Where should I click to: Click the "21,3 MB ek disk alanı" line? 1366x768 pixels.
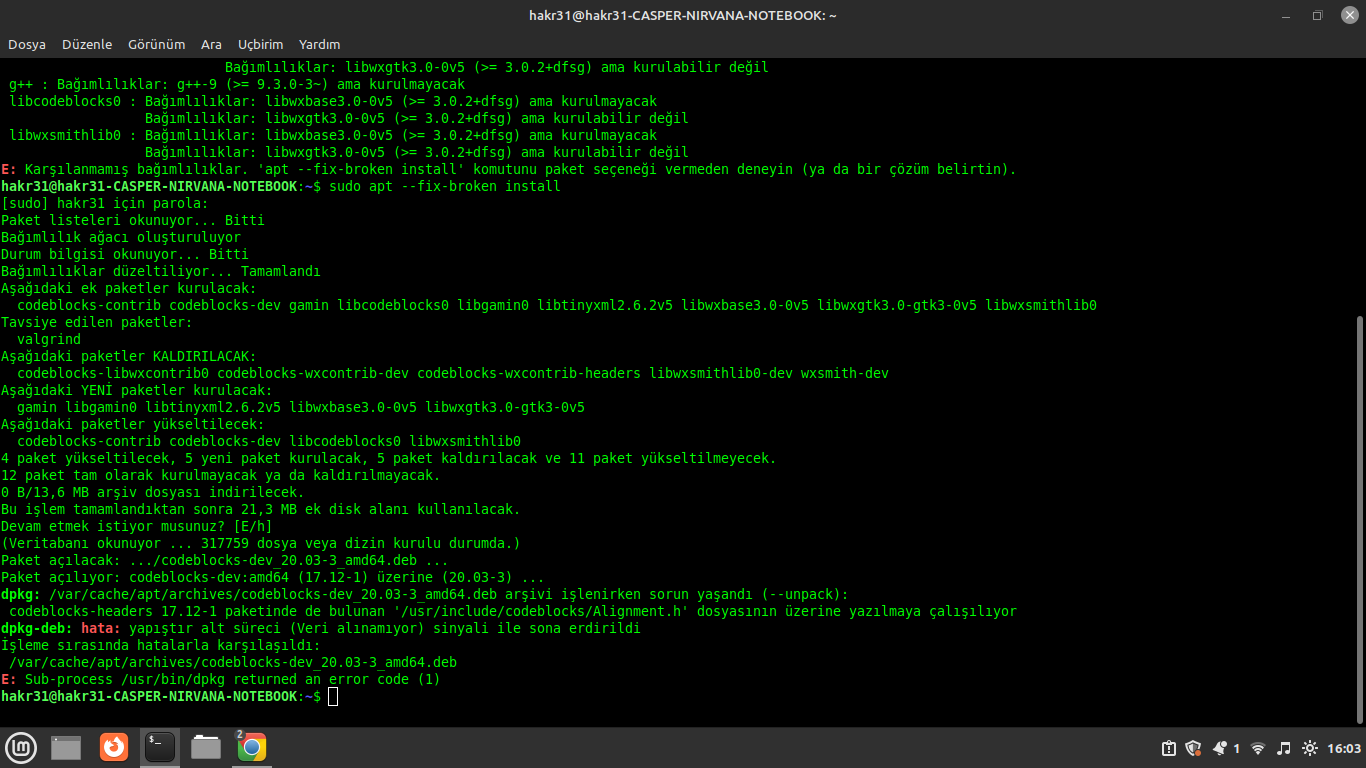[261, 509]
